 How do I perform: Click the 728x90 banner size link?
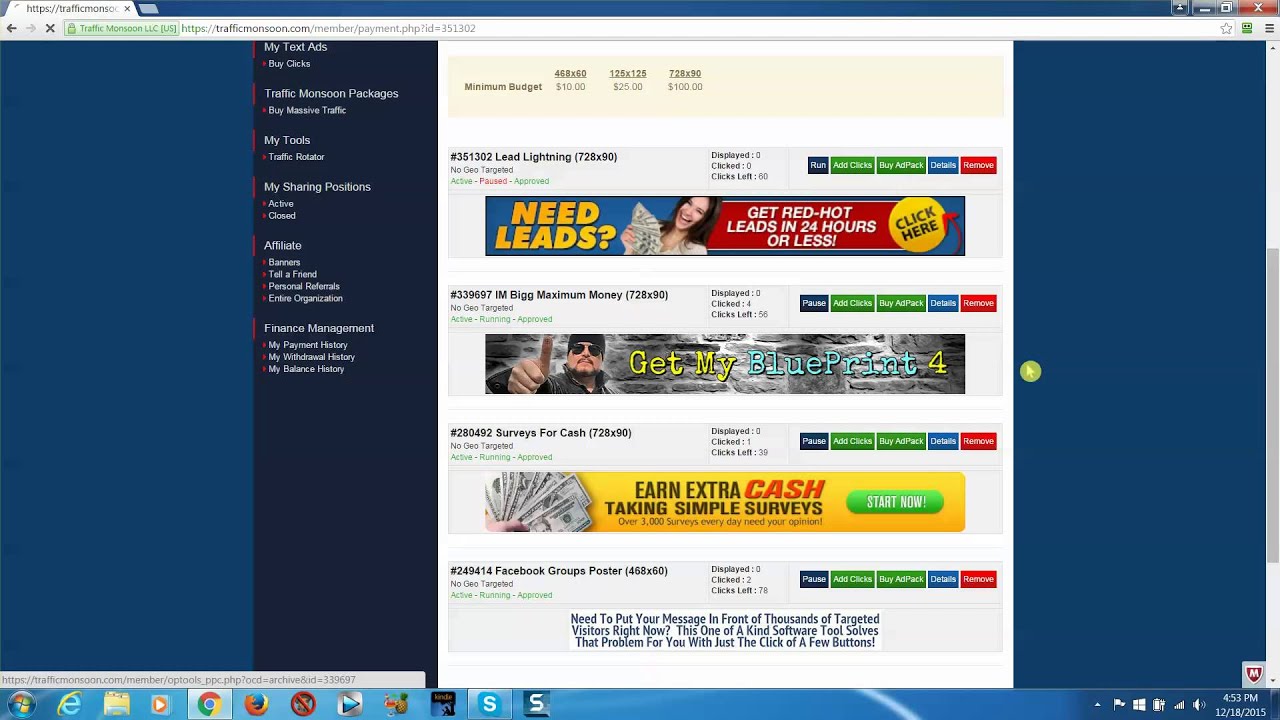685,74
